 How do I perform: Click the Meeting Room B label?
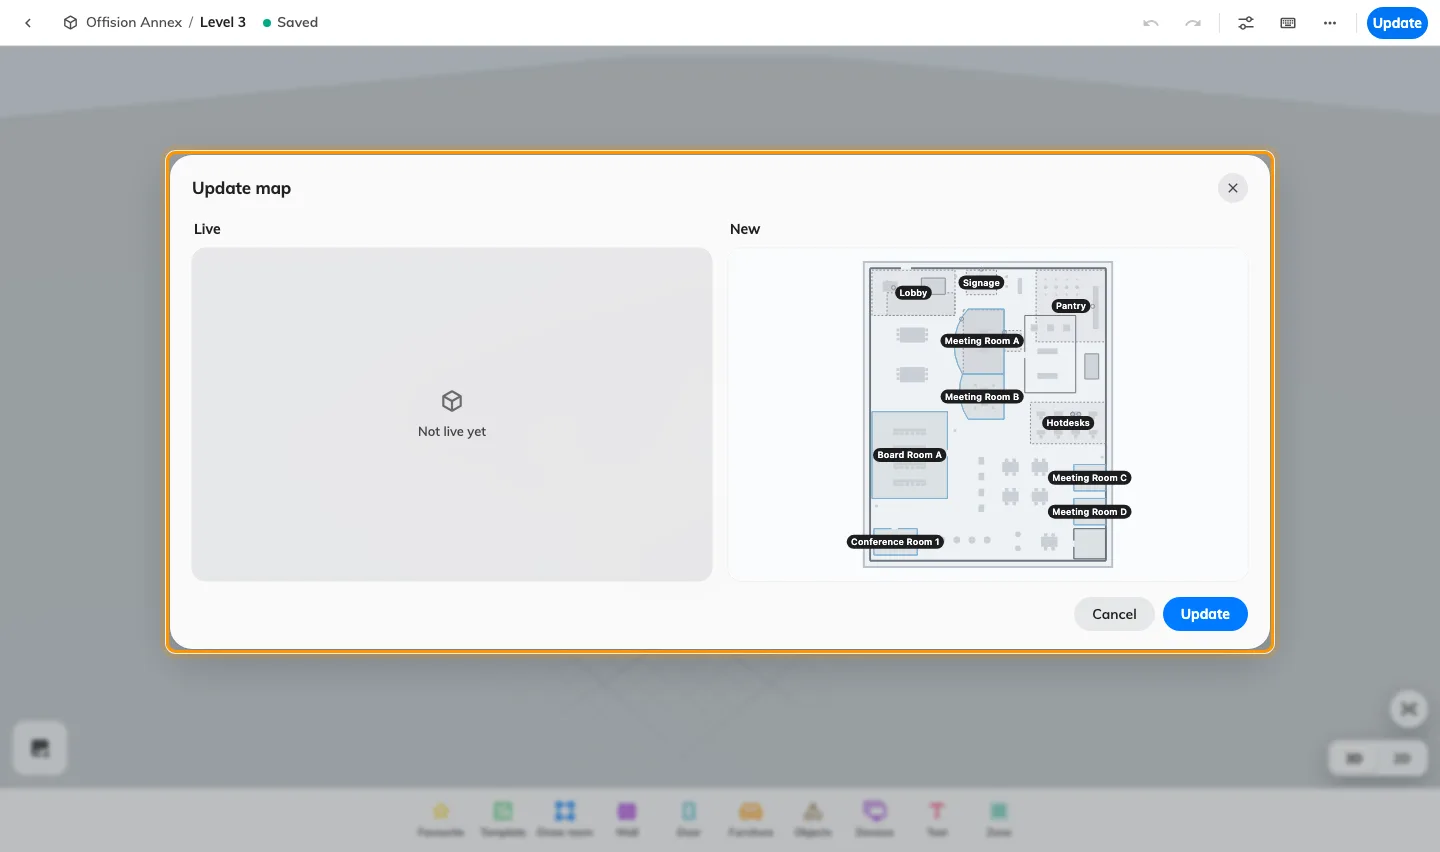[982, 397]
